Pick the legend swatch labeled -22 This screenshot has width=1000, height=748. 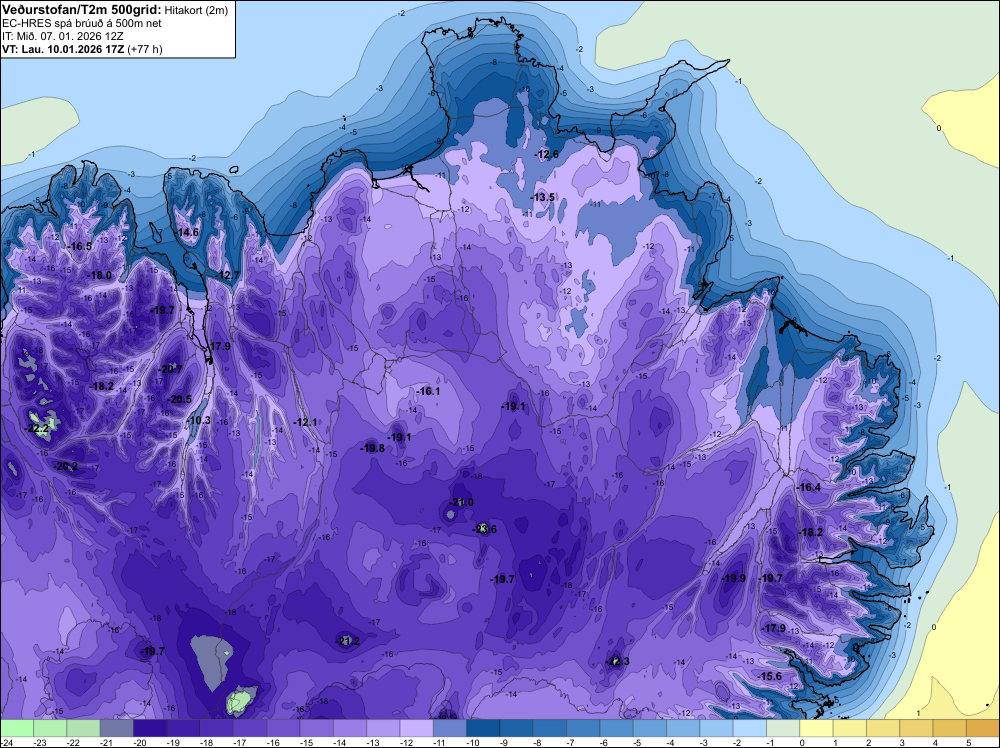coord(83,728)
